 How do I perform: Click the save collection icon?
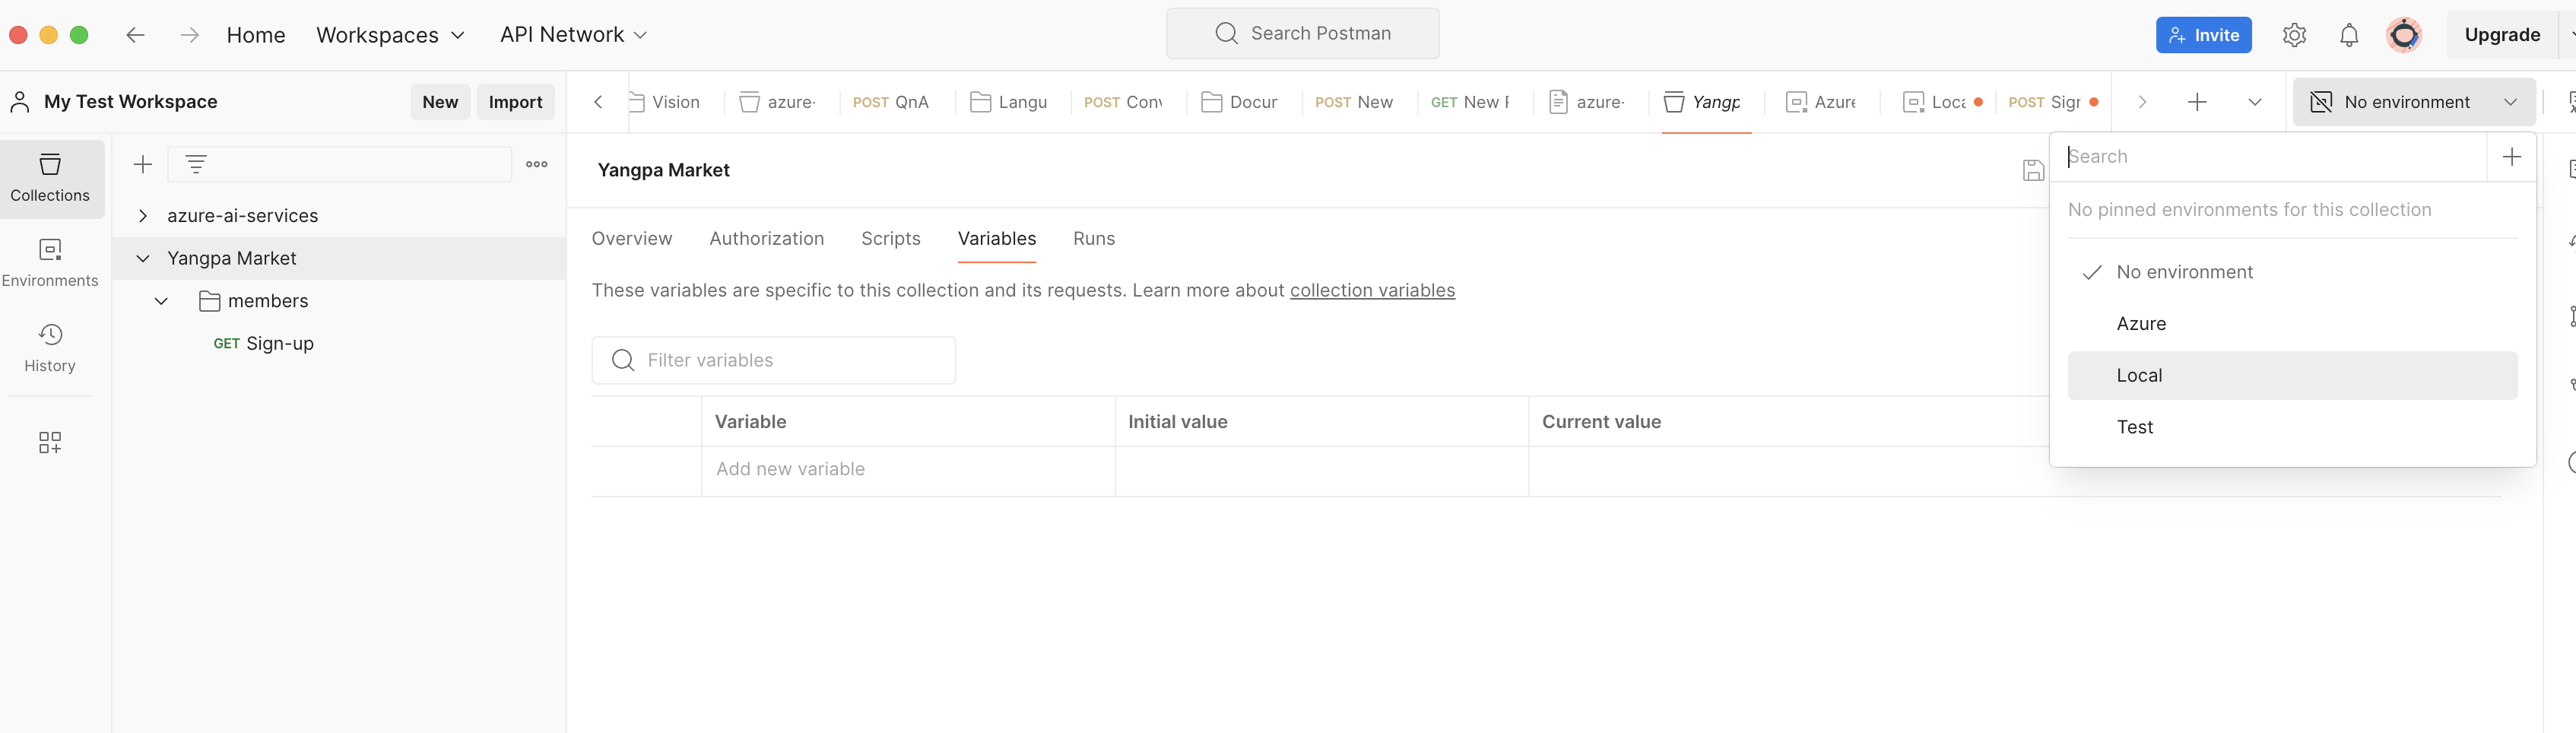pyautogui.click(x=2033, y=170)
